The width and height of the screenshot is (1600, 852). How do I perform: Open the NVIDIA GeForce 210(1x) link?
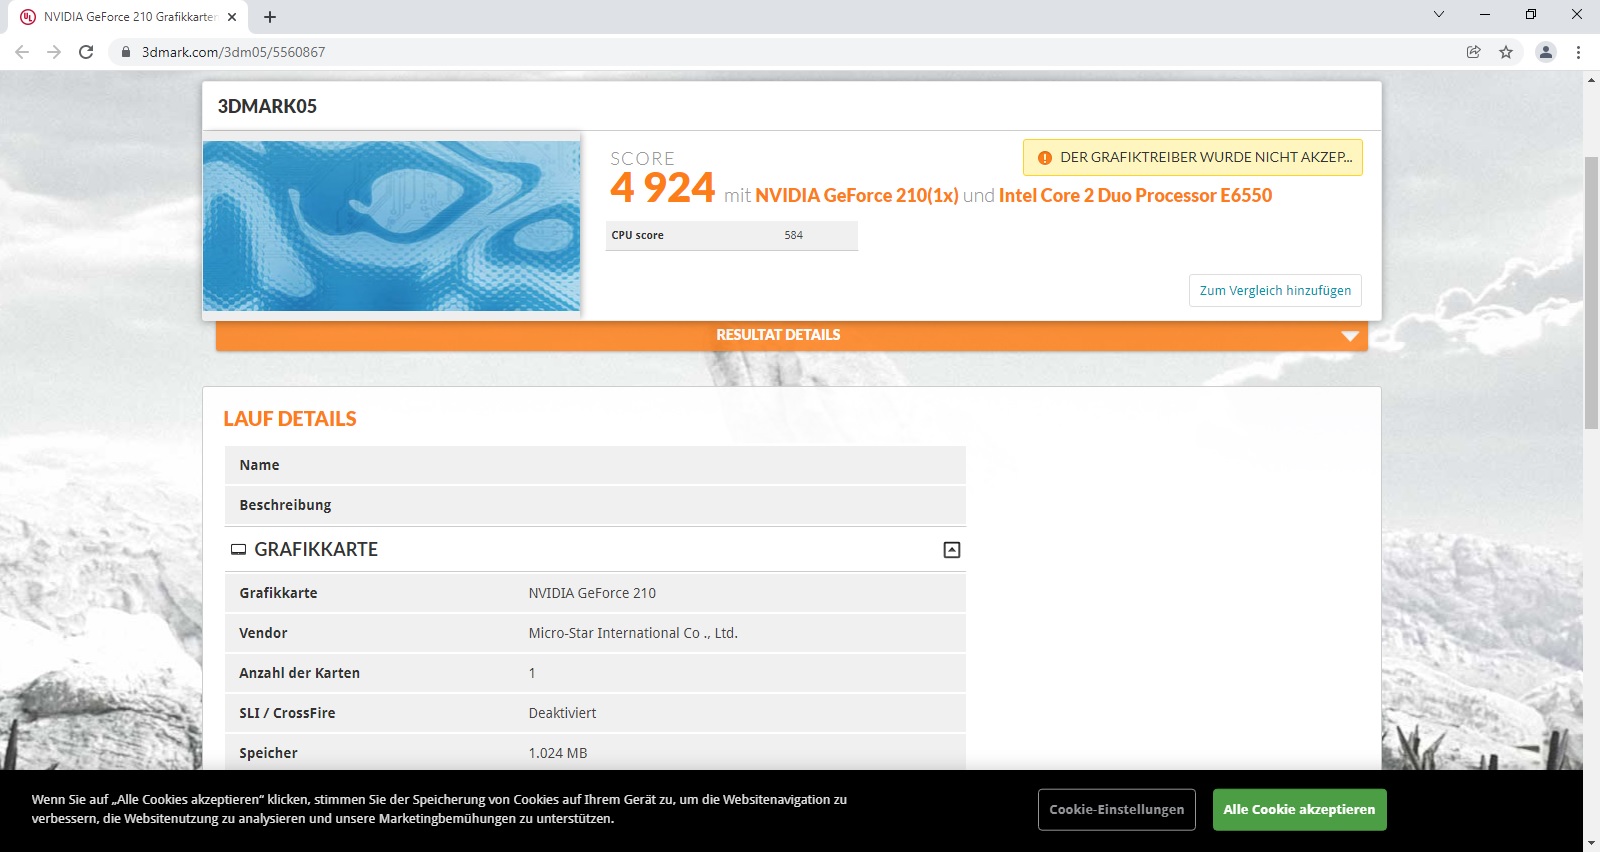pyautogui.click(x=856, y=195)
